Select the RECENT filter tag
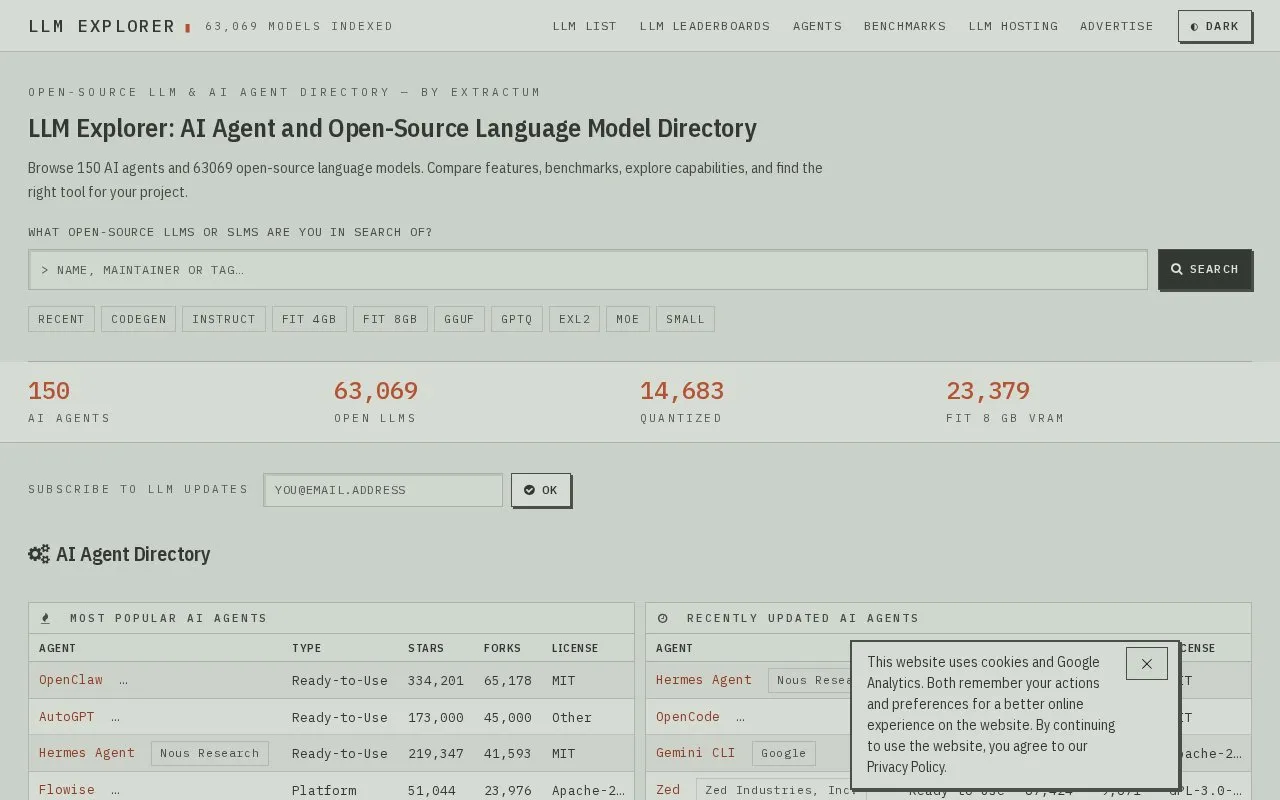Viewport: 1280px width, 800px height. (61, 319)
